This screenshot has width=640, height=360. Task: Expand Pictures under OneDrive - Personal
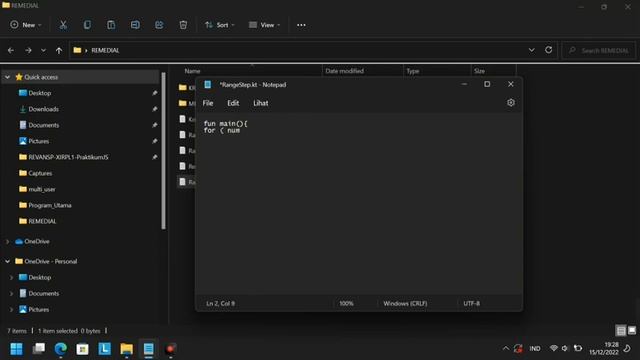tap(11, 309)
